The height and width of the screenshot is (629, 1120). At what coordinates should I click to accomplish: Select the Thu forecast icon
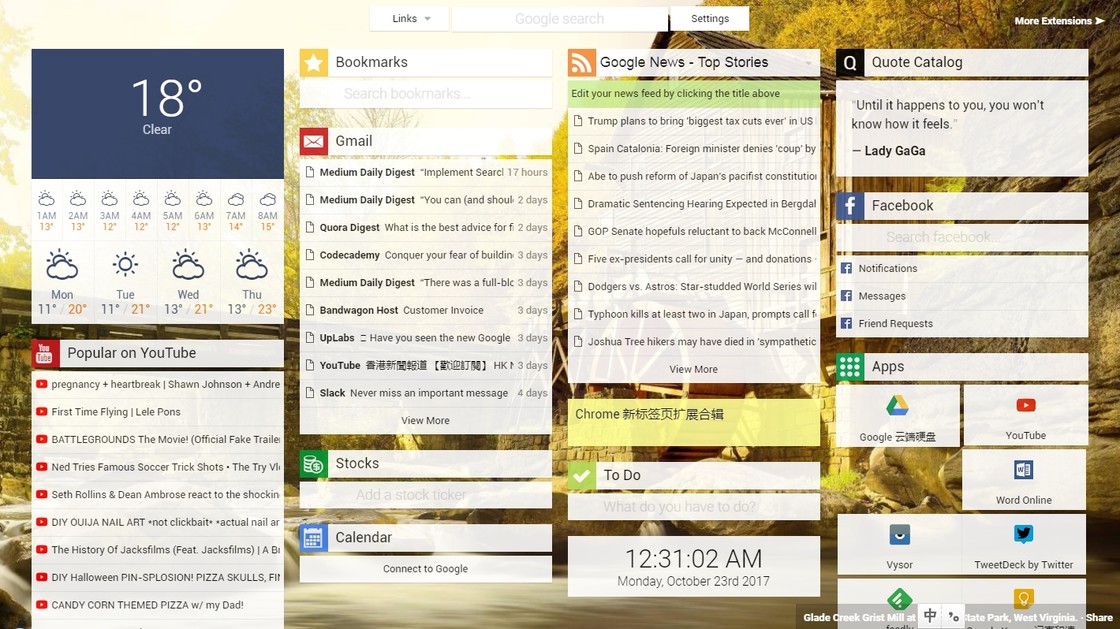click(251, 266)
